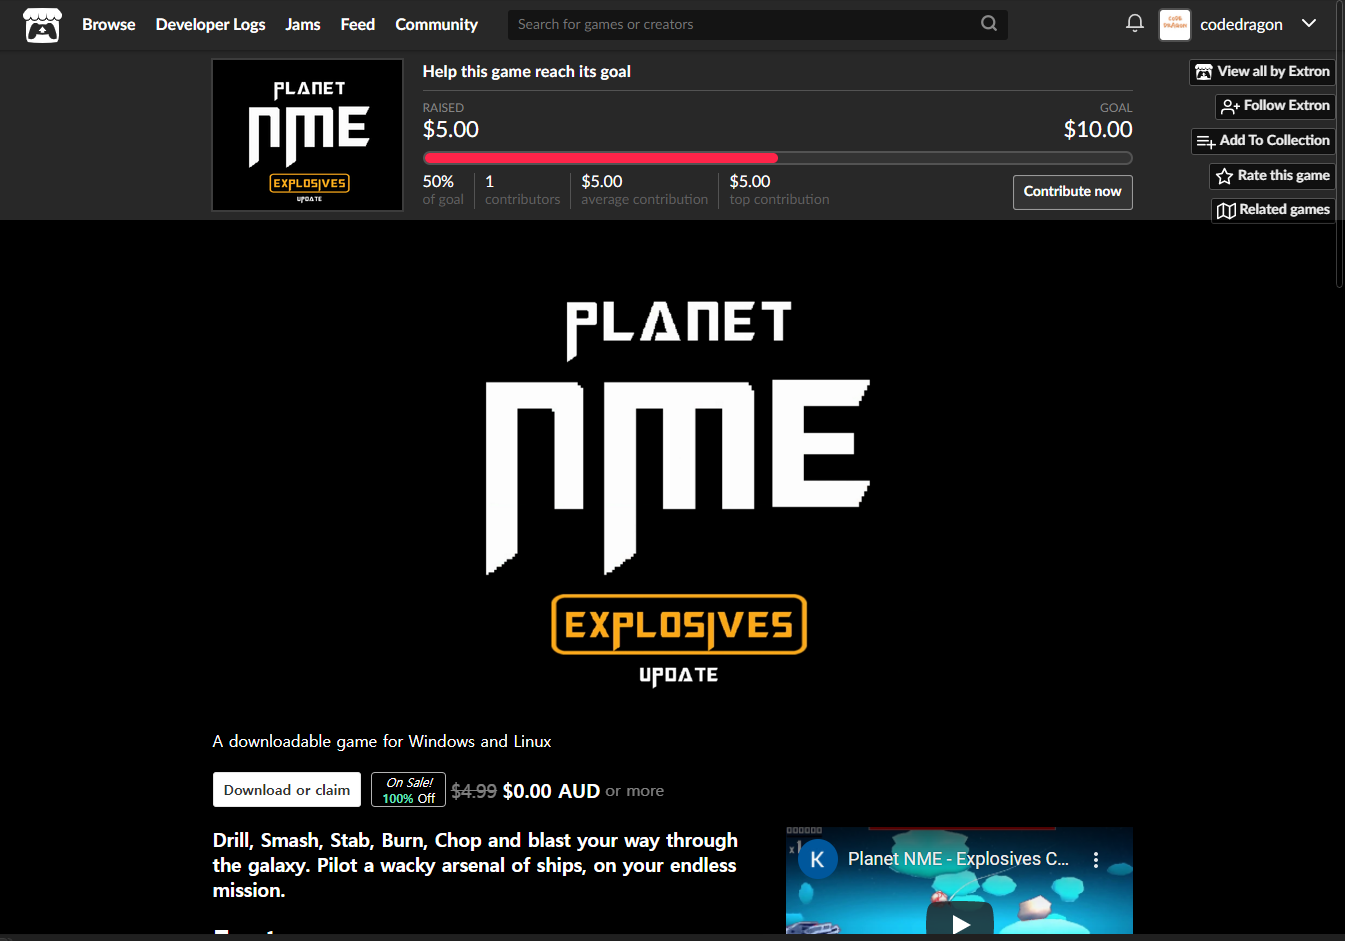The width and height of the screenshot is (1345, 941).
Task: Open codedragon profile avatar
Action: [1175, 24]
